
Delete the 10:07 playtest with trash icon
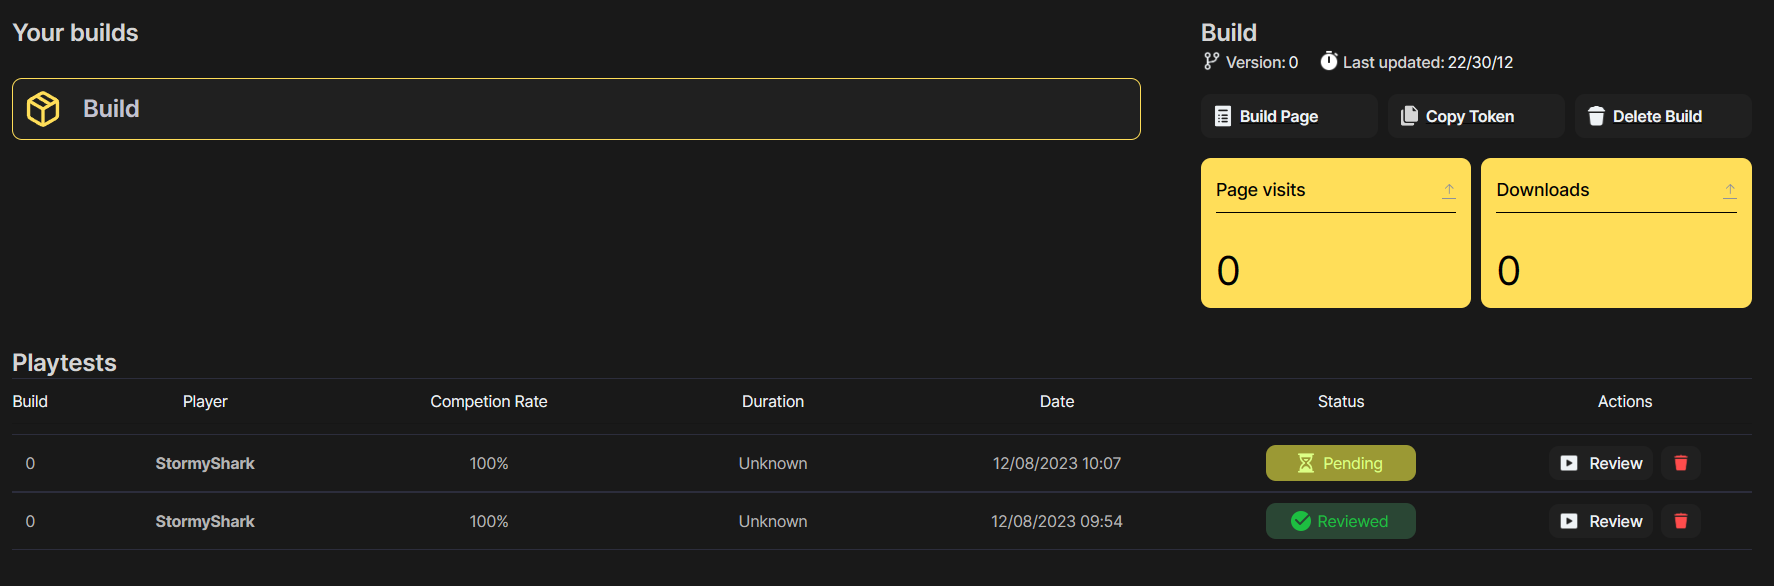(x=1680, y=463)
